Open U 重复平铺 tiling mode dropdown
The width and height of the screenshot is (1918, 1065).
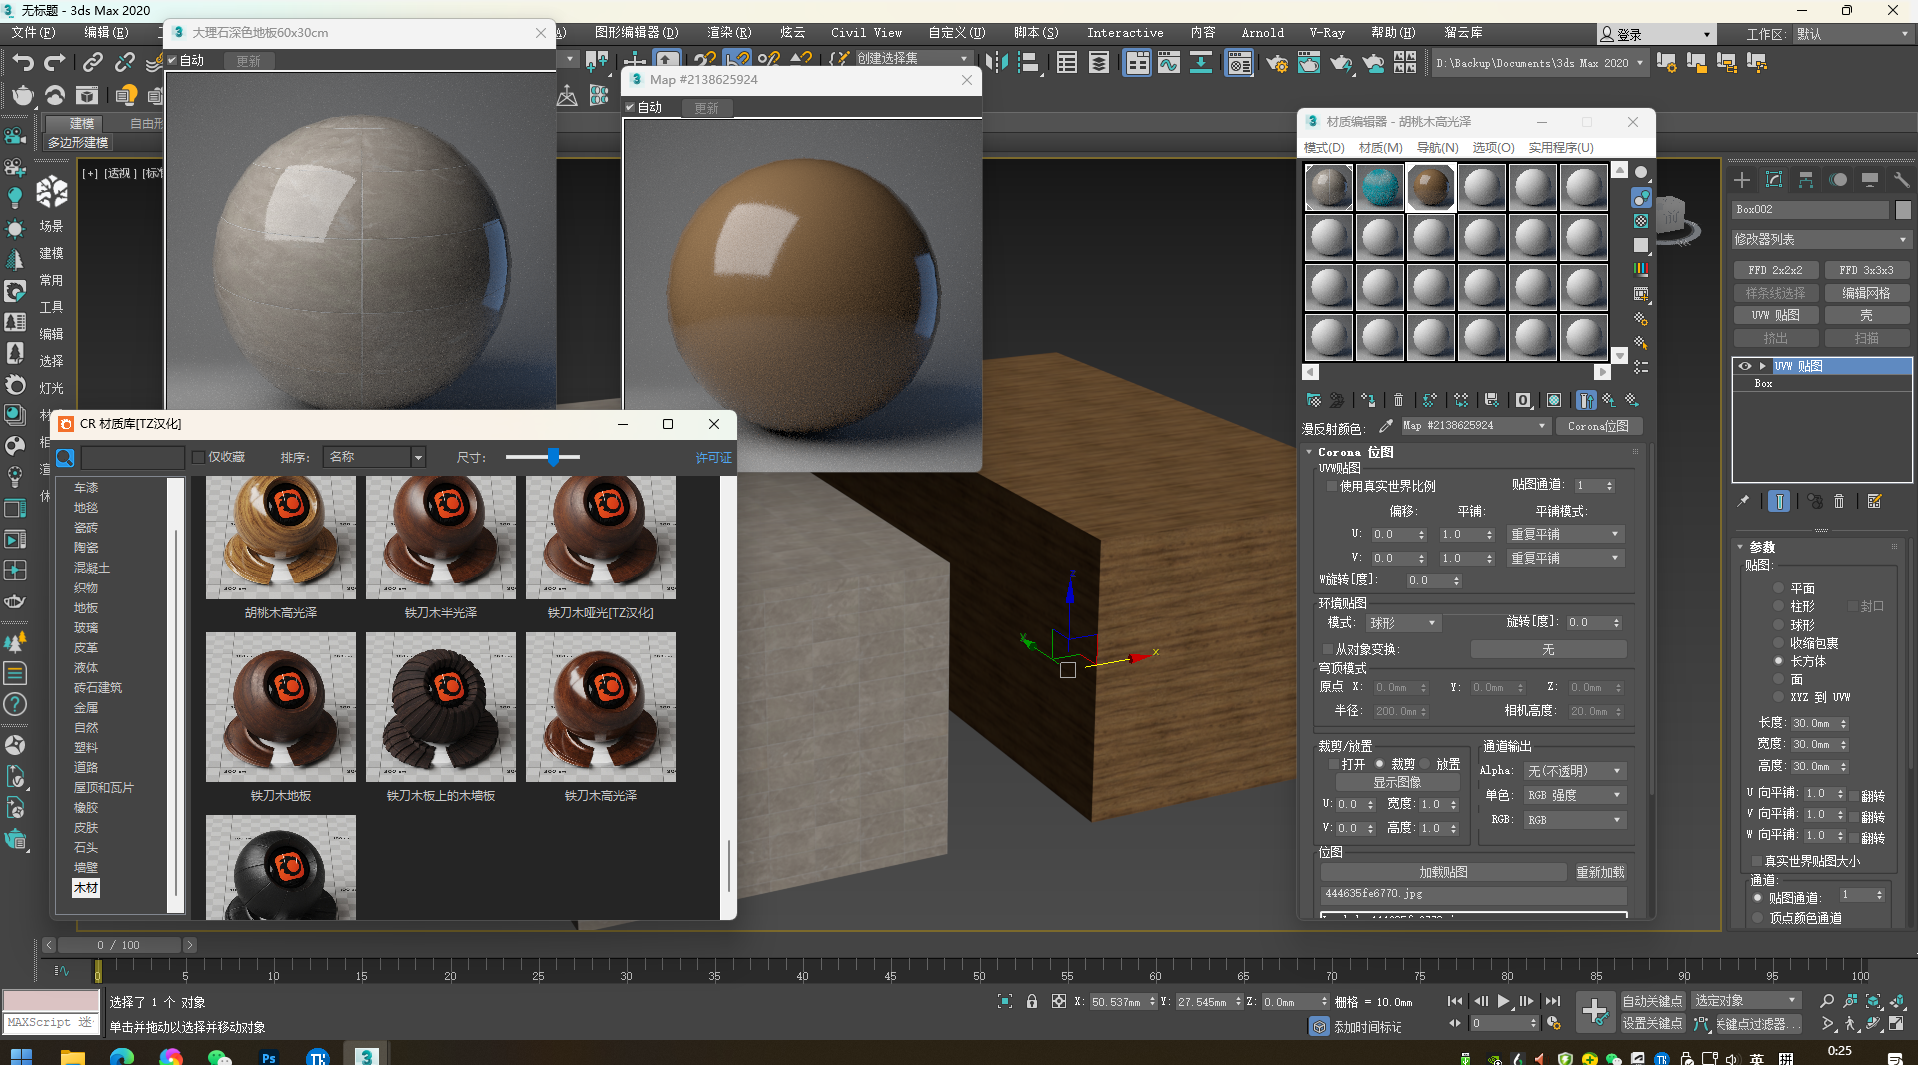(1565, 534)
